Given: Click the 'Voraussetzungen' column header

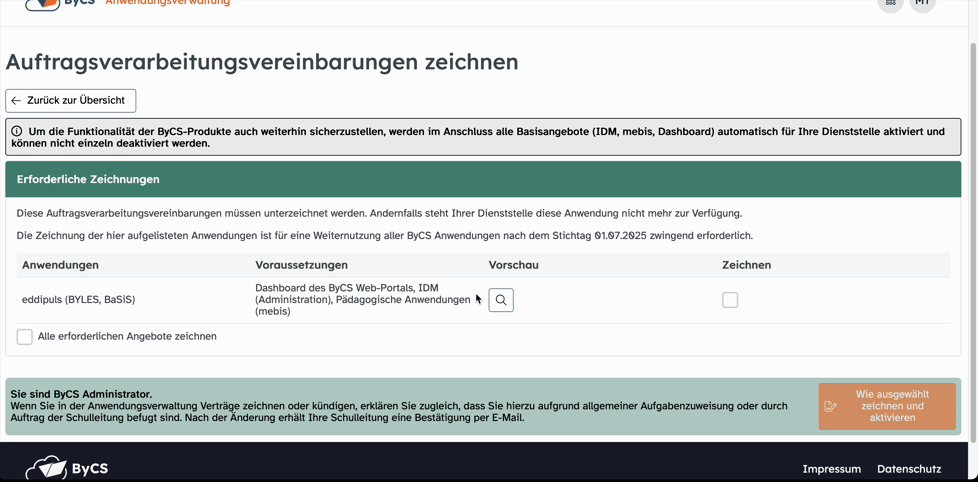Looking at the screenshot, I should (301, 265).
